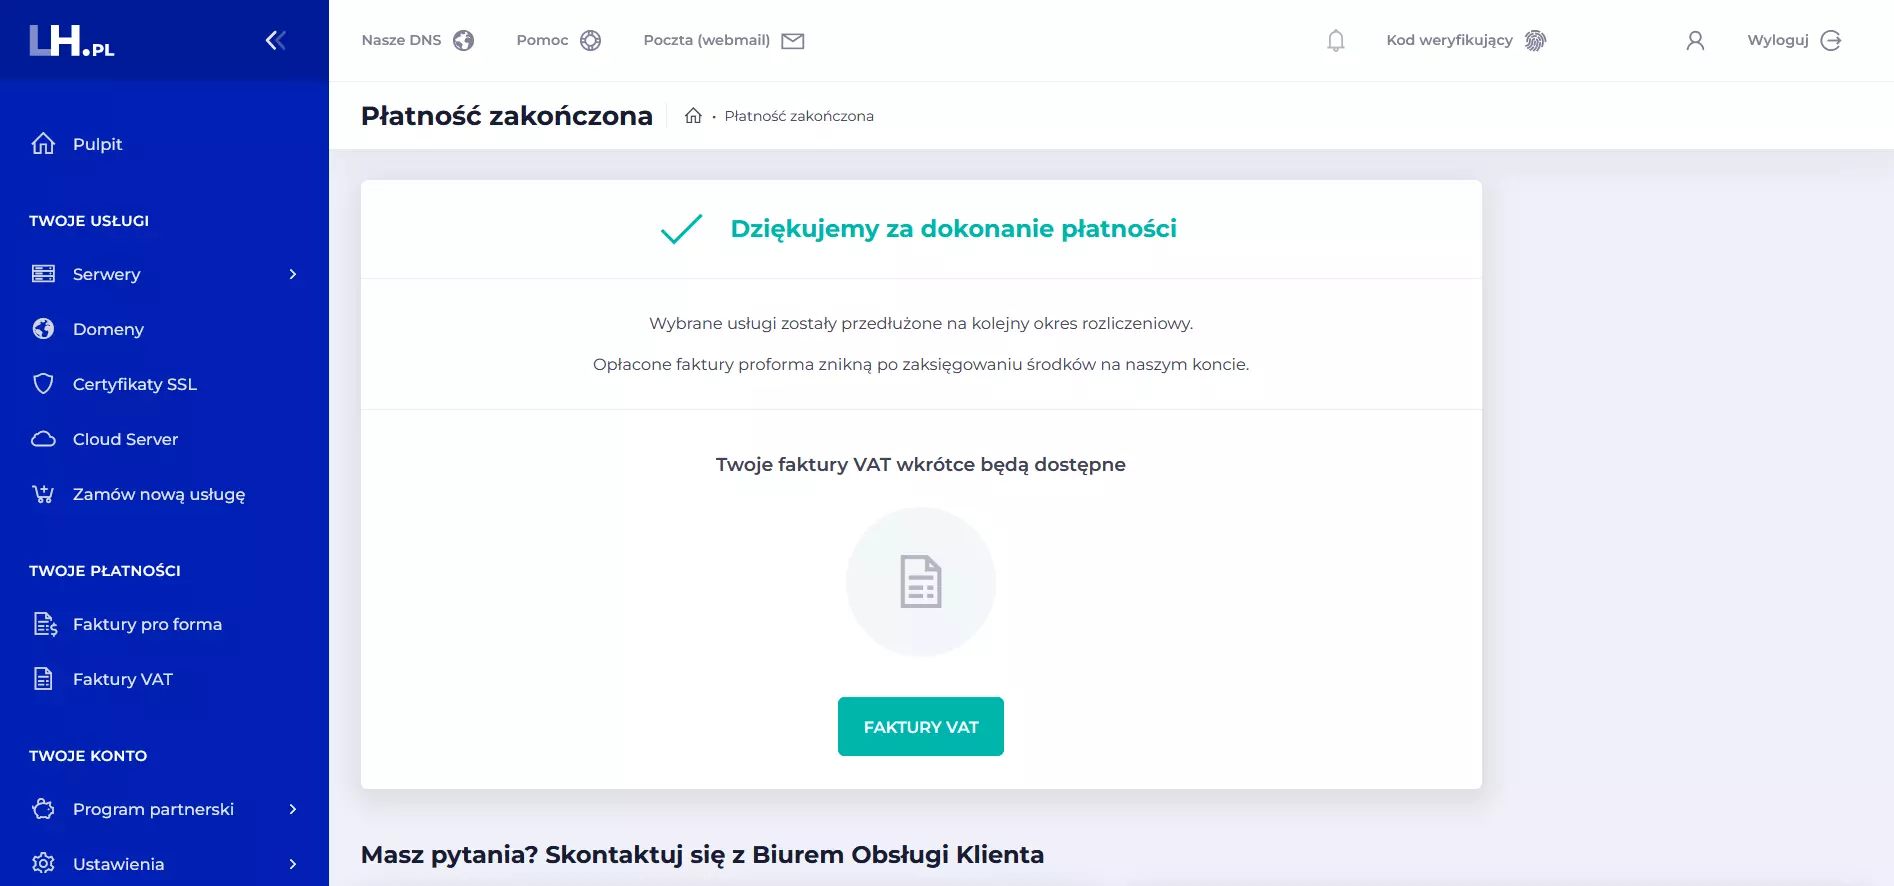Click the lifebuoy icon next to Pomoc
1894x886 pixels.
[591, 40]
